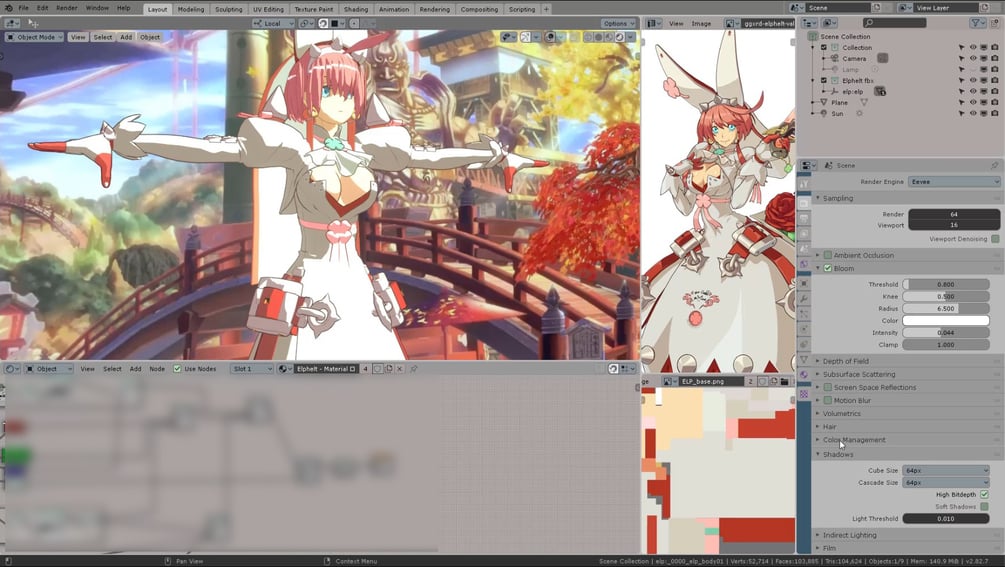
Task: Click the Options button in viewport header
Action: coord(618,23)
